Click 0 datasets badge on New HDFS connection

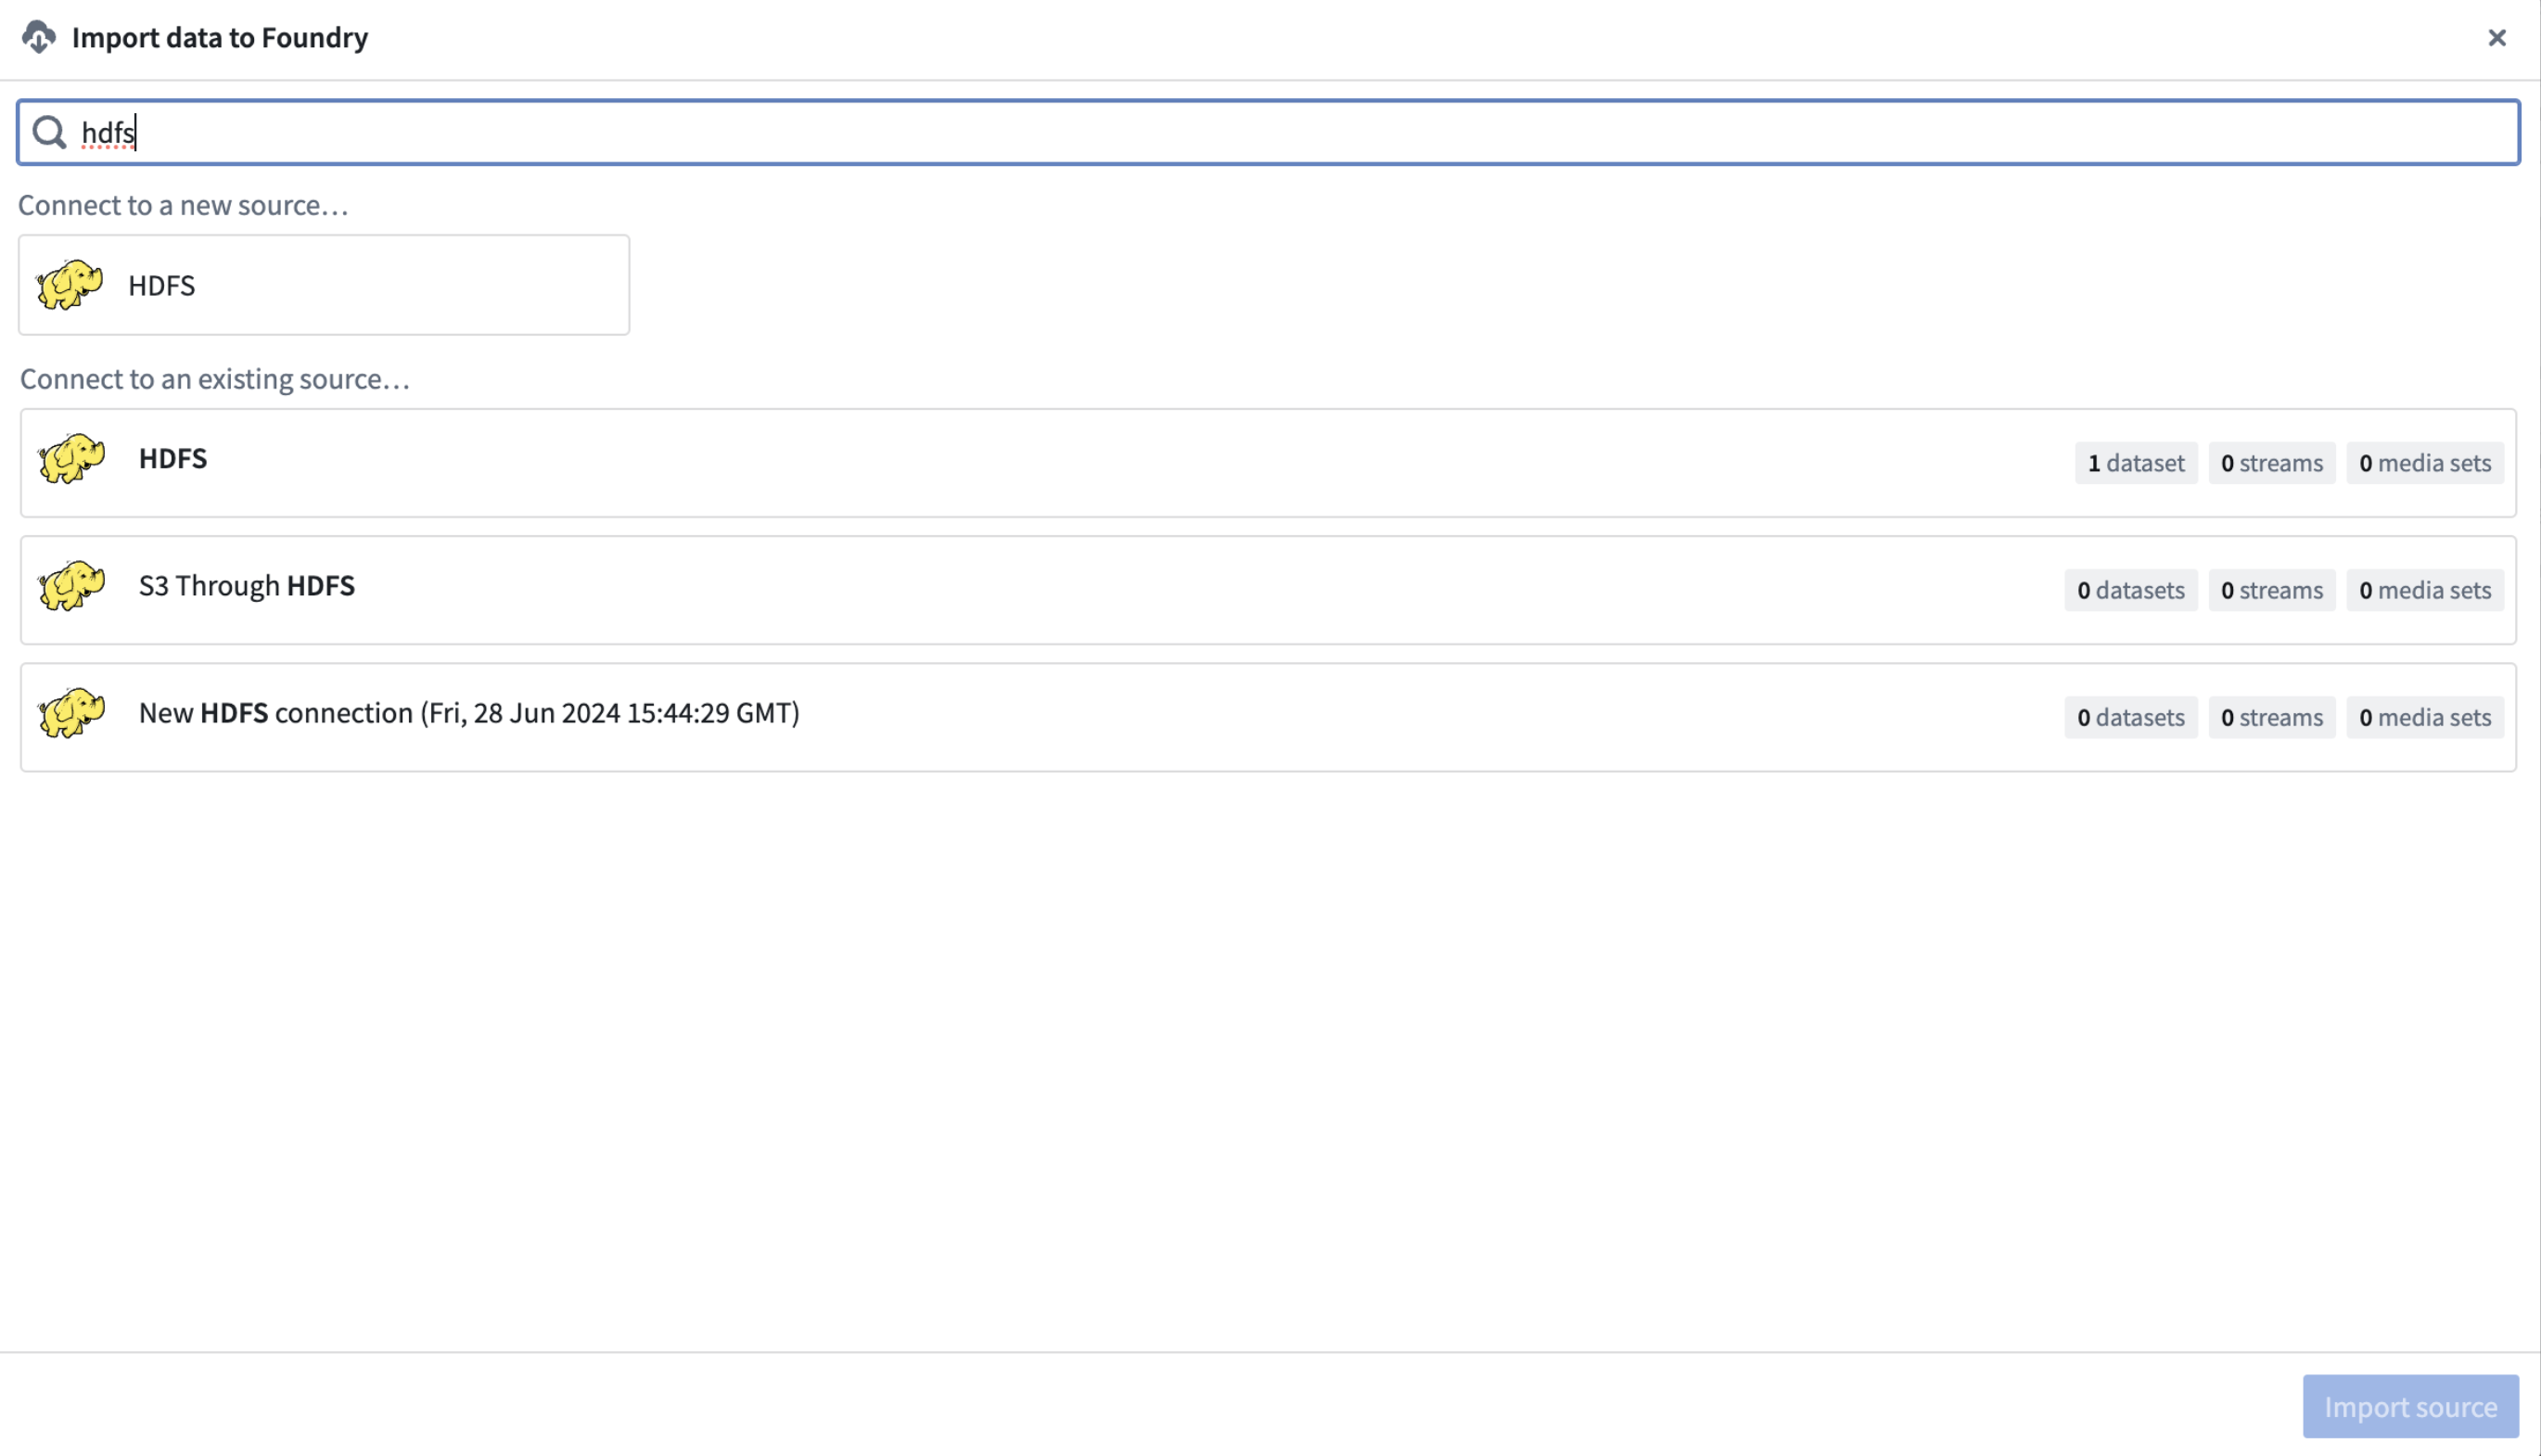(x=2131, y=717)
